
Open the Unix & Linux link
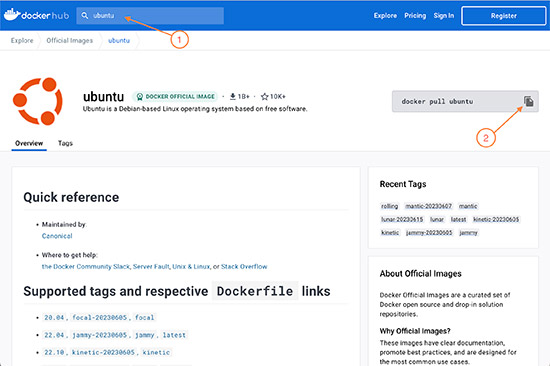pos(191,267)
